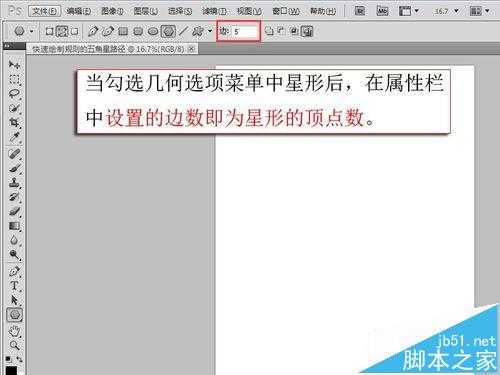
Task: Select the Horizontal Type tool
Action: click(14, 286)
